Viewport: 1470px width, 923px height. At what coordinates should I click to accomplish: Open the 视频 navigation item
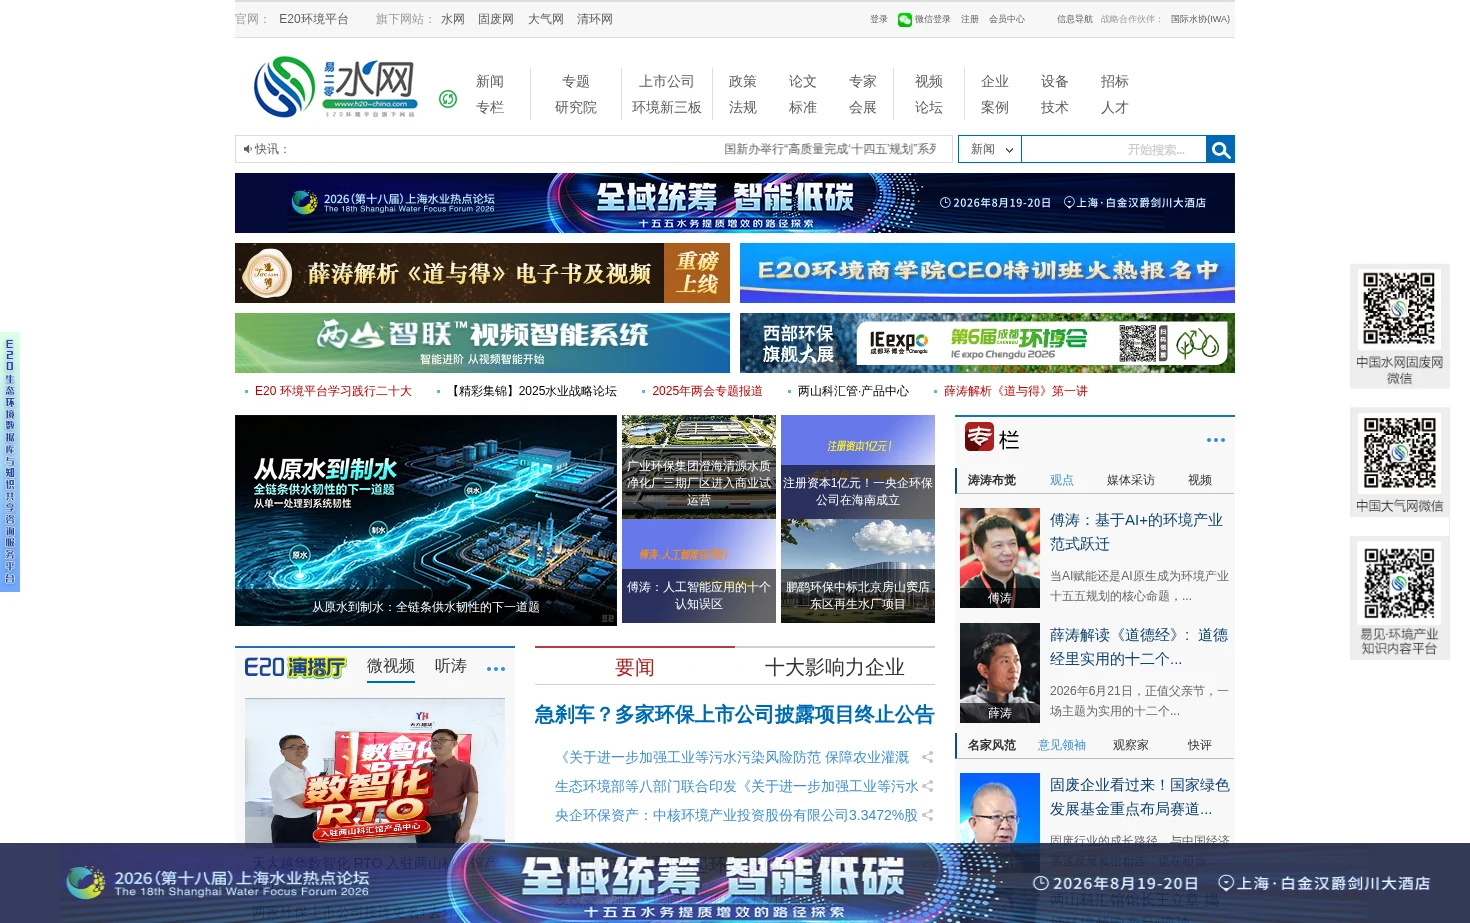[929, 82]
